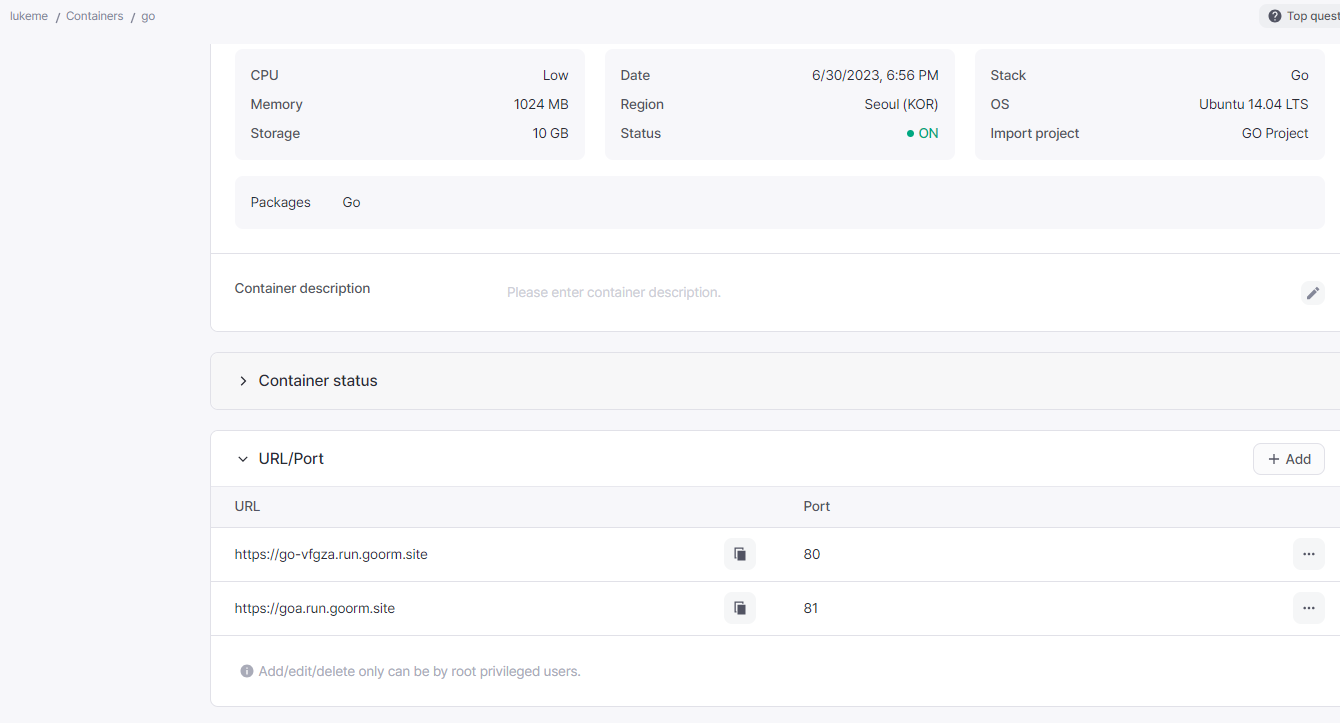
Task: Collapse the URL/Port section
Action: (243, 459)
